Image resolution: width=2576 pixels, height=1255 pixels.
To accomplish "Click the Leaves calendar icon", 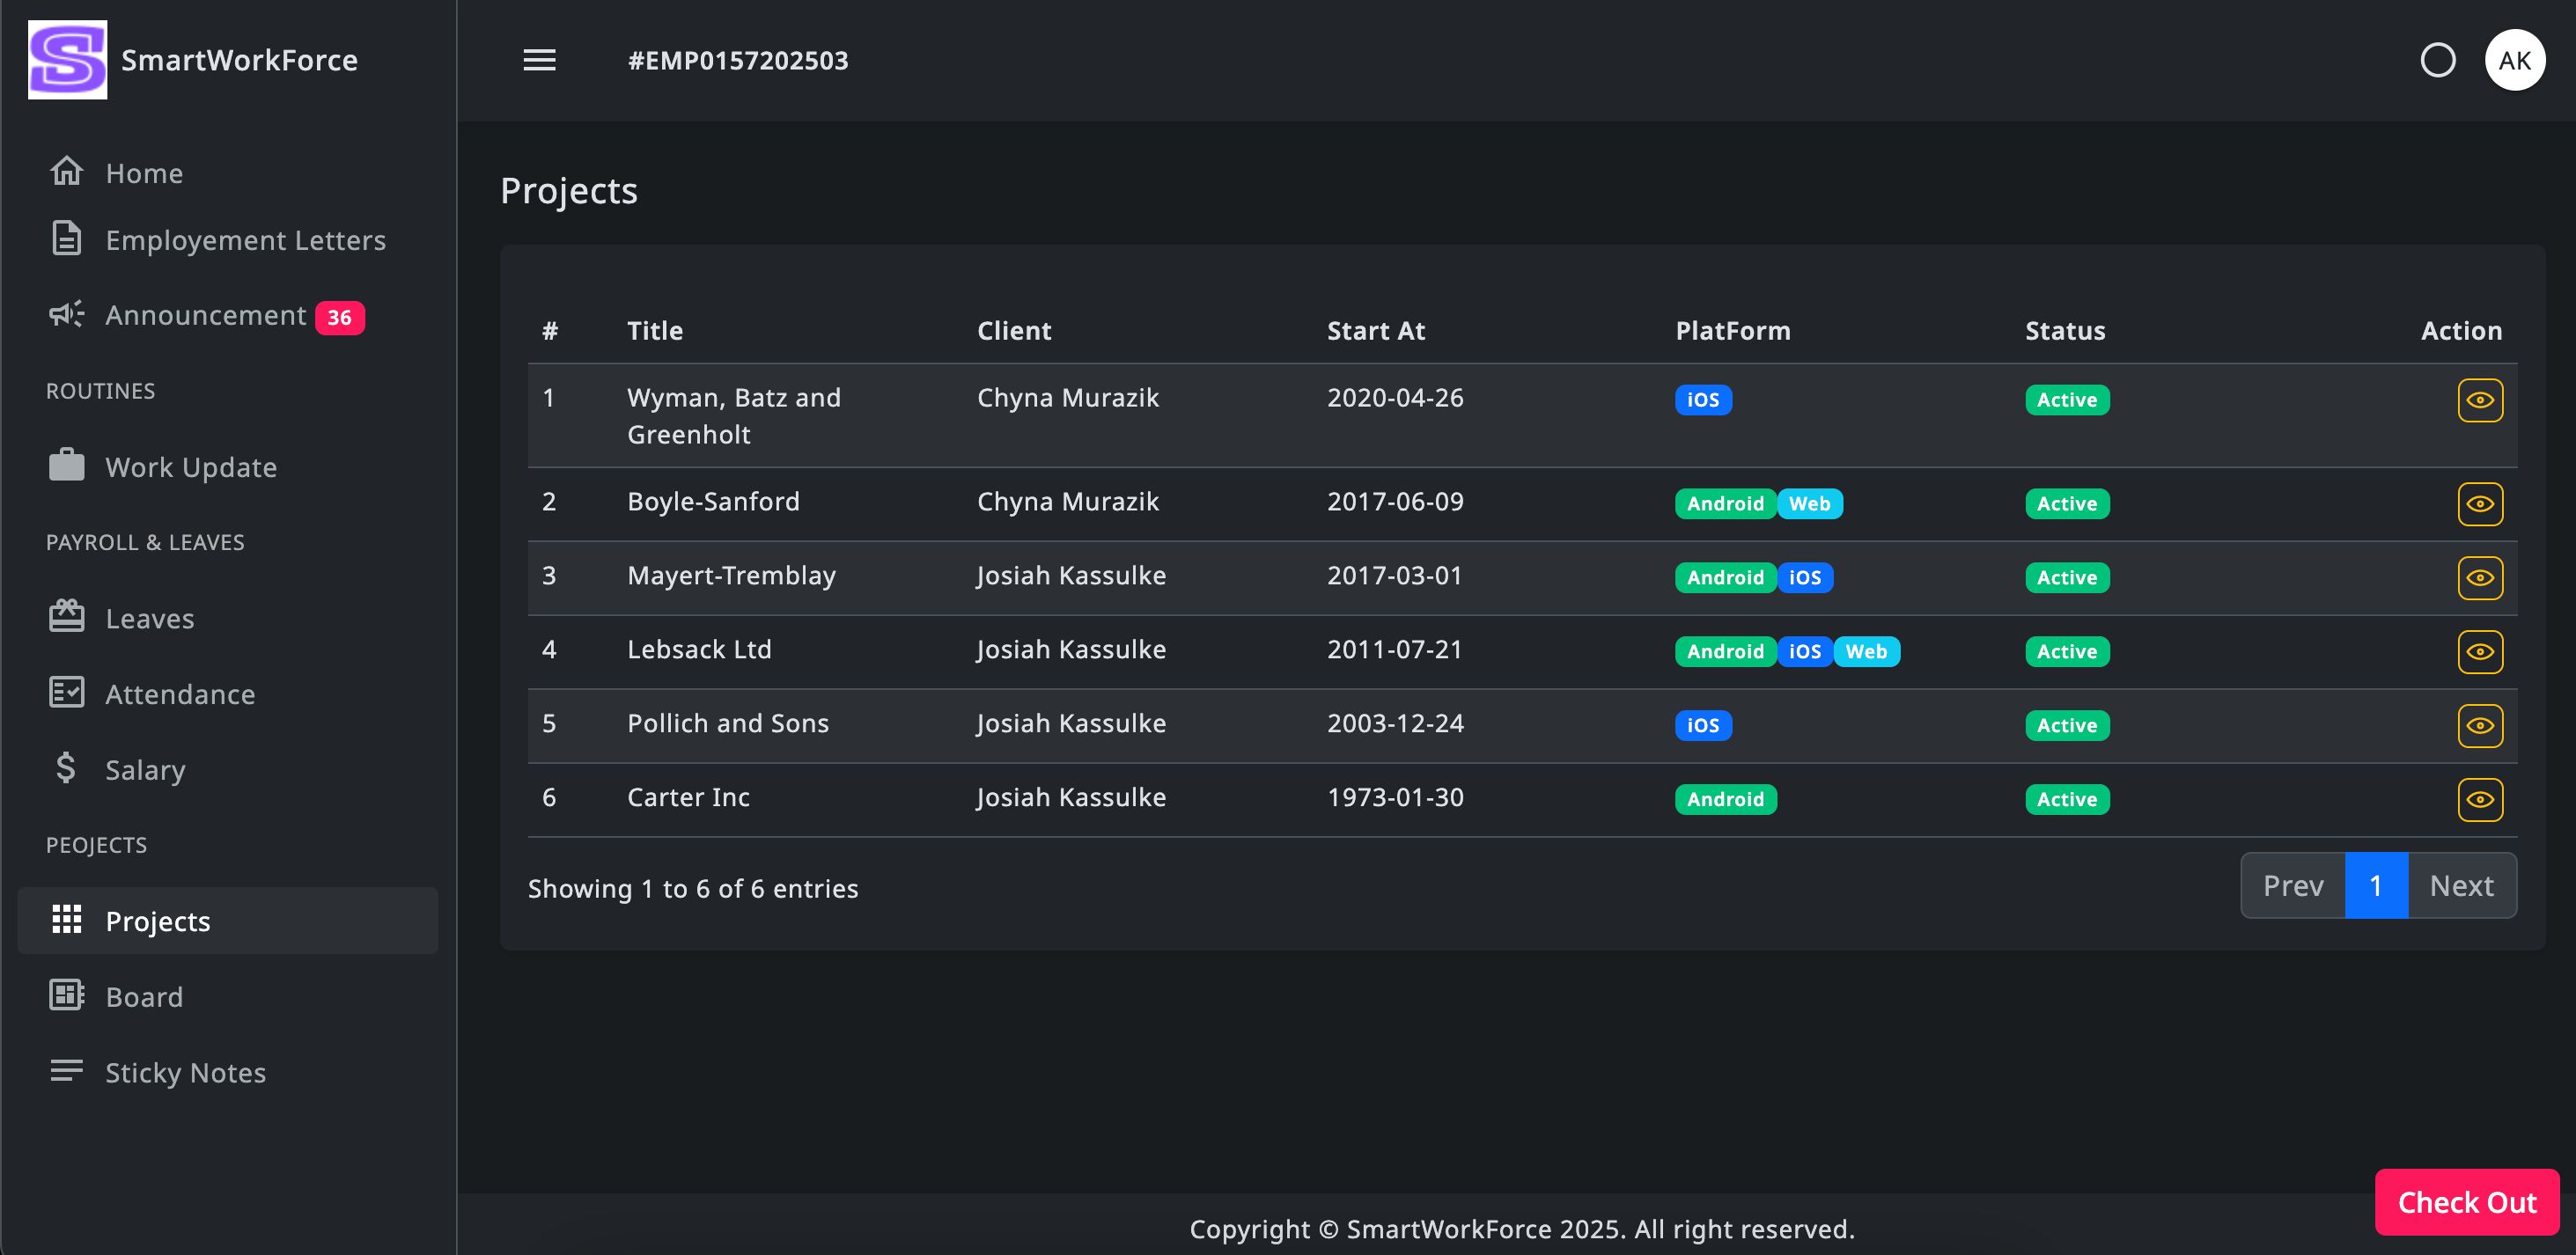I will pyautogui.click(x=66, y=617).
